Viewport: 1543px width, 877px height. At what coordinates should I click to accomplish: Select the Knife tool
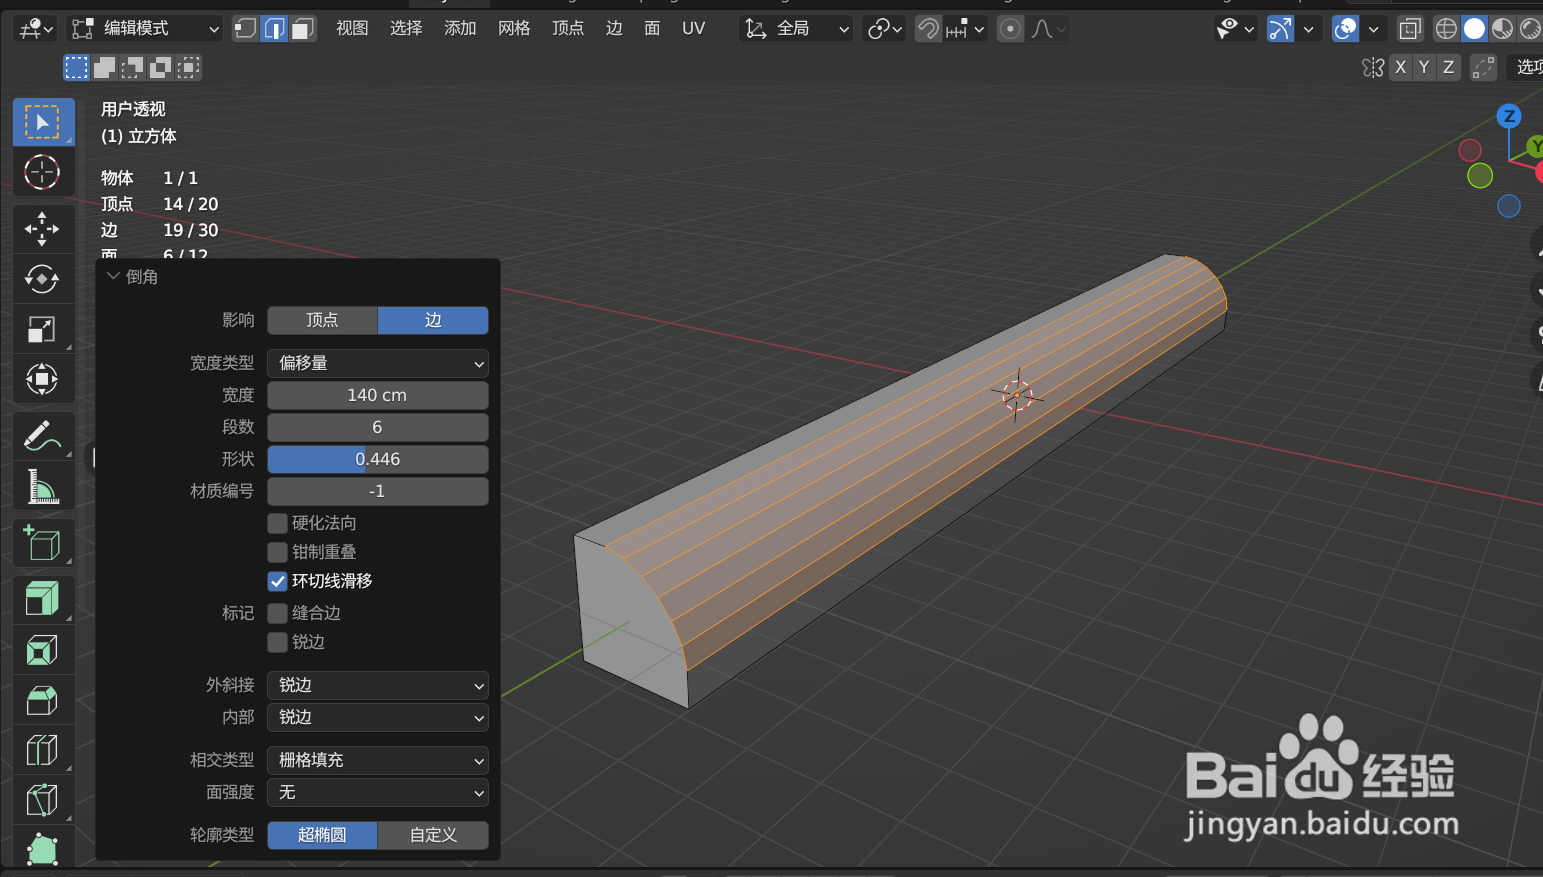click(x=43, y=800)
